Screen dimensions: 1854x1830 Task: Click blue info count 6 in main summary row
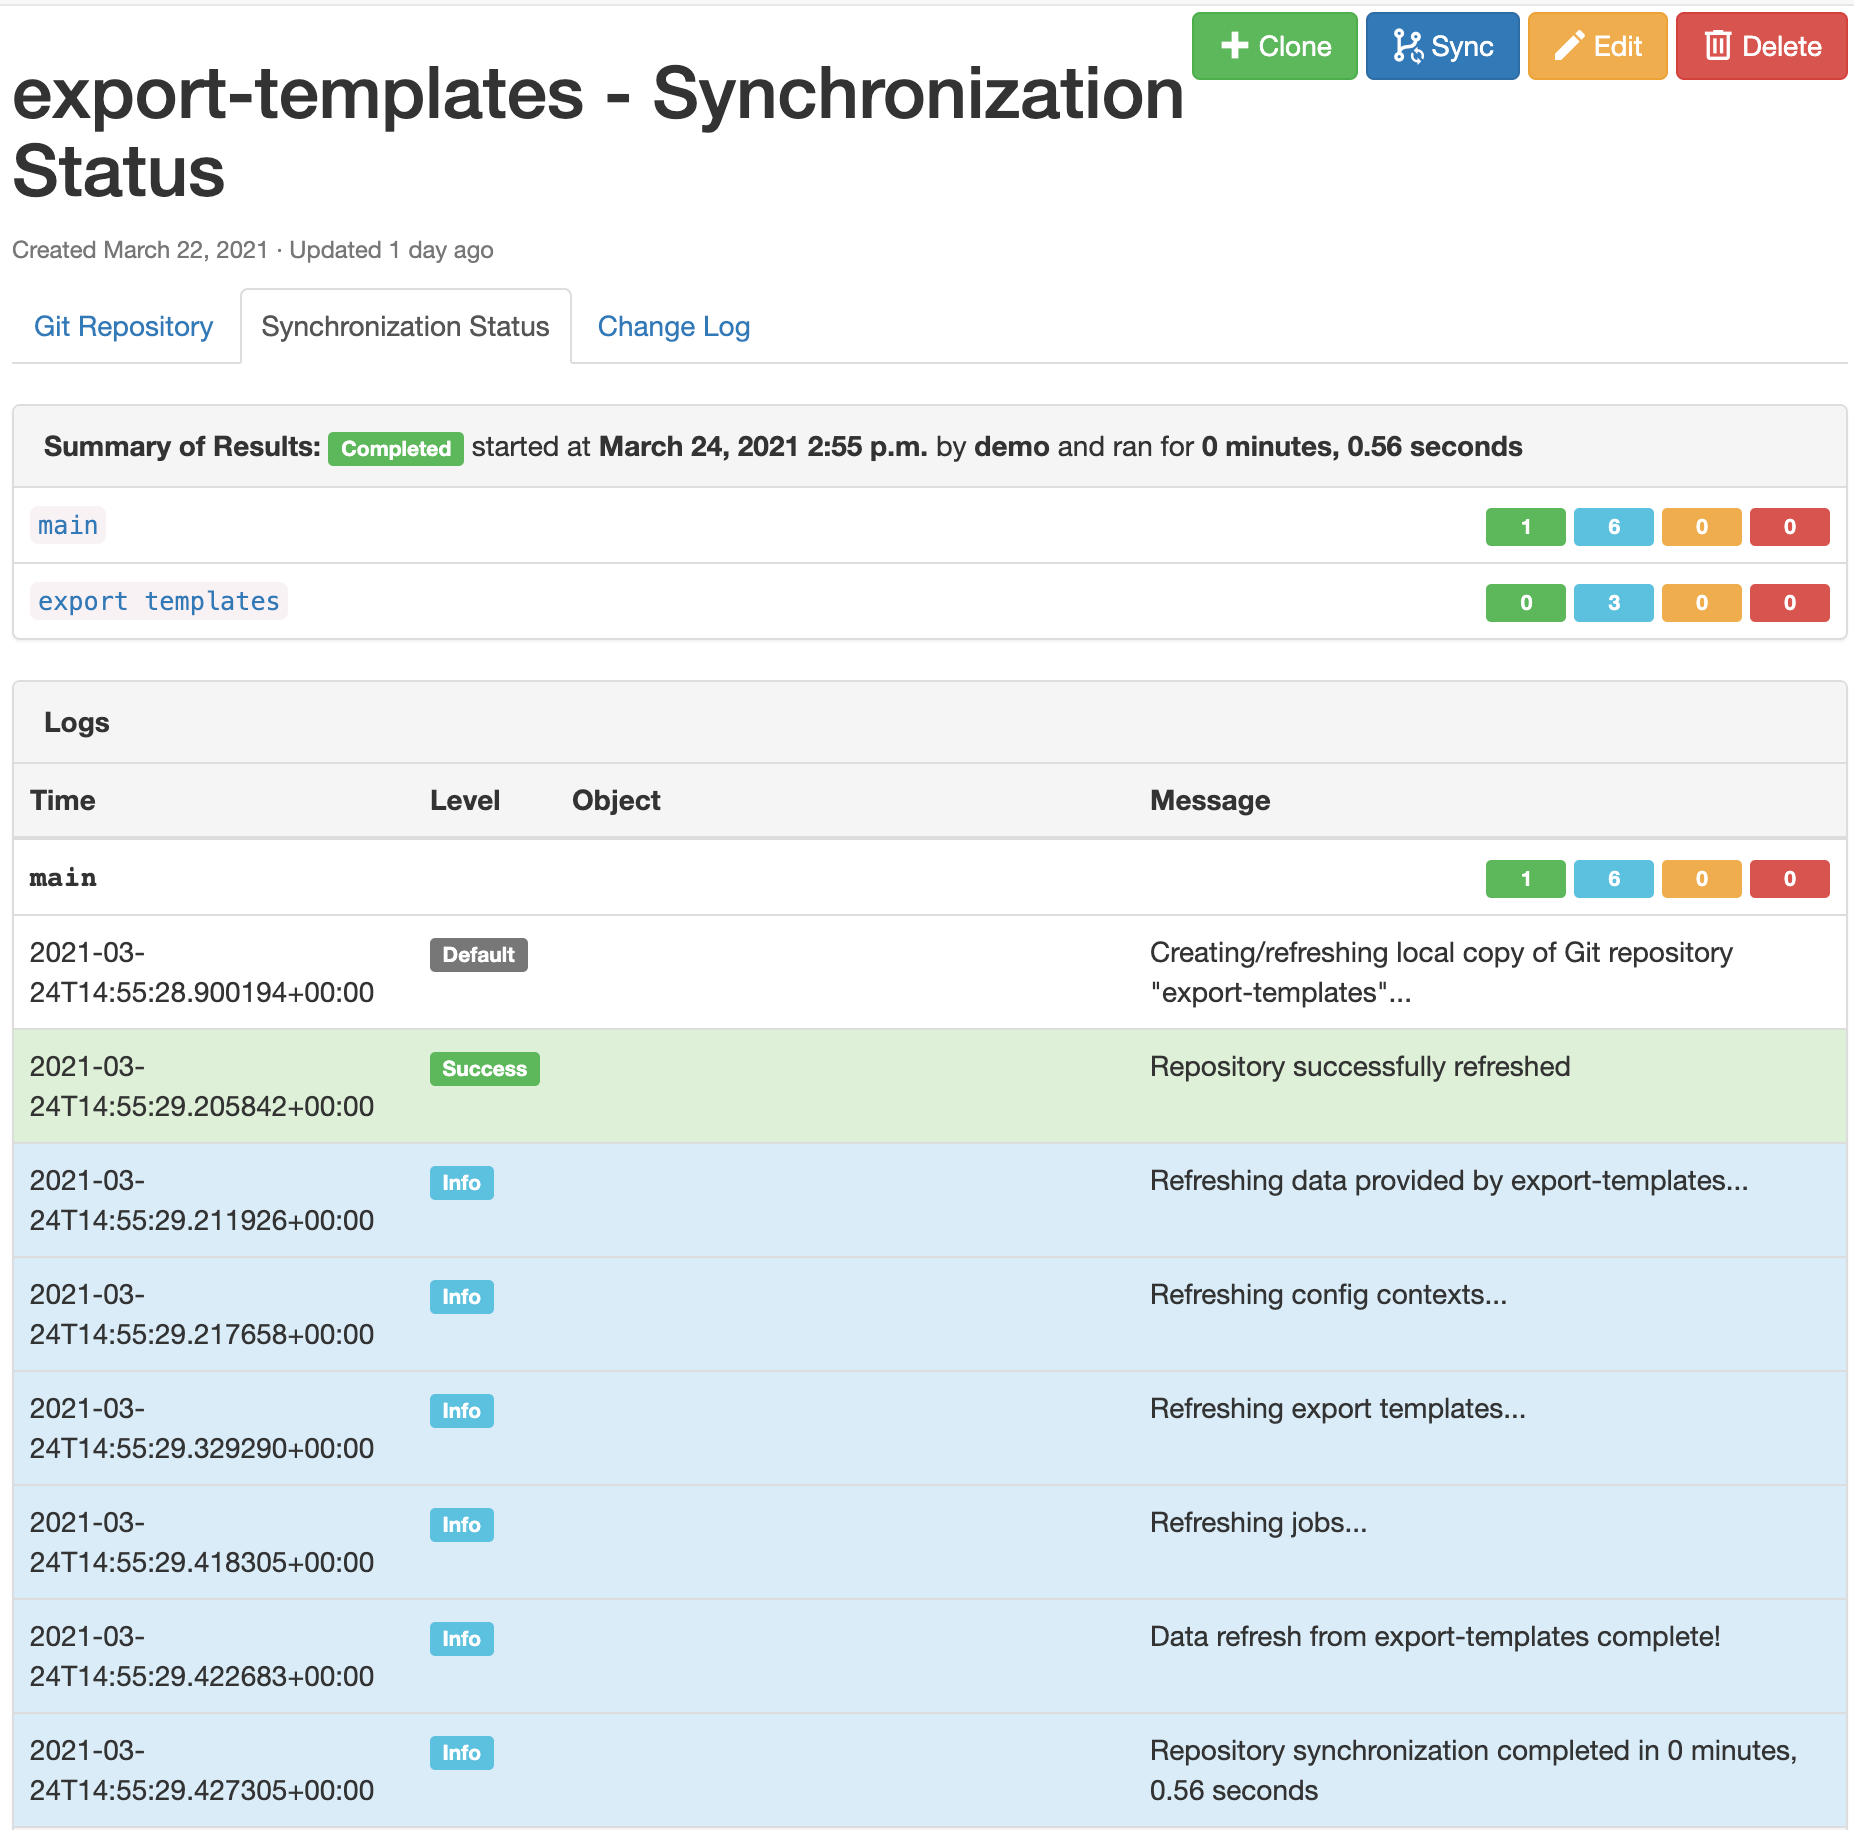pos(1614,527)
